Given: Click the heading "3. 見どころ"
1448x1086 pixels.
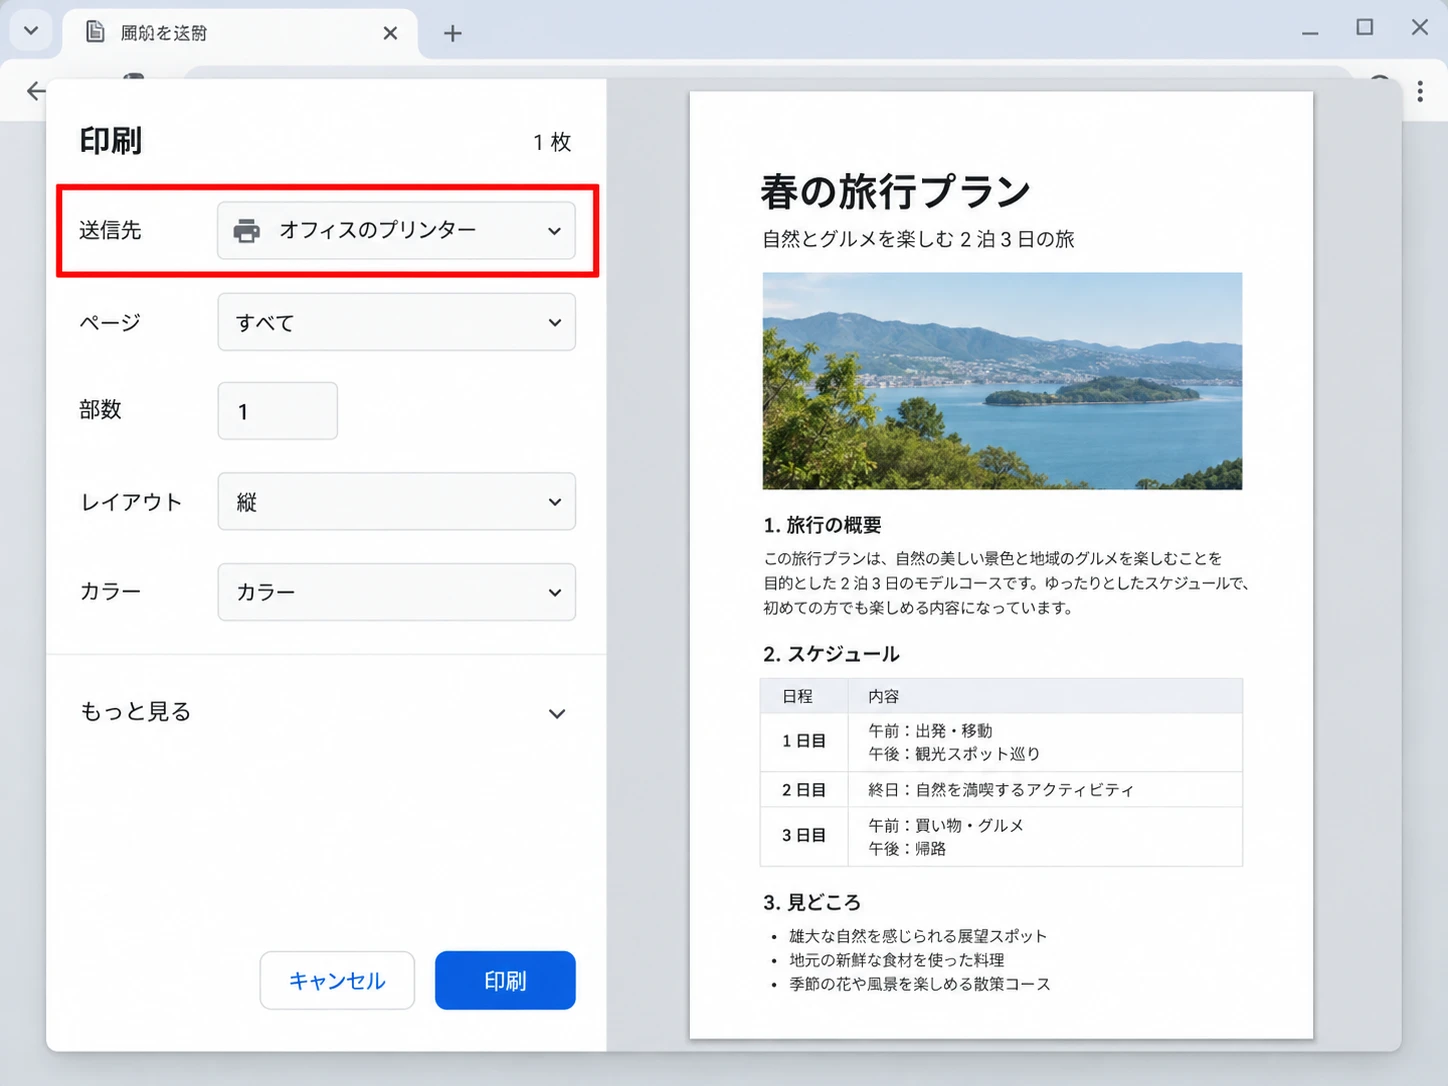Looking at the screenshot, I should pyautogui.click(x=812, y=902).
